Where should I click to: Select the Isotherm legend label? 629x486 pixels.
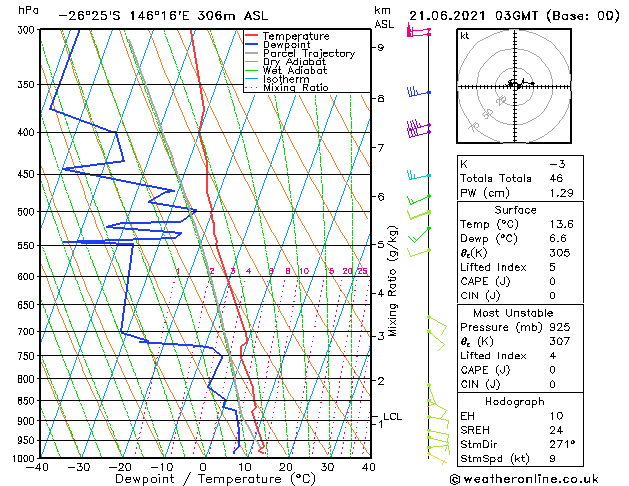[x=286, y=79]
